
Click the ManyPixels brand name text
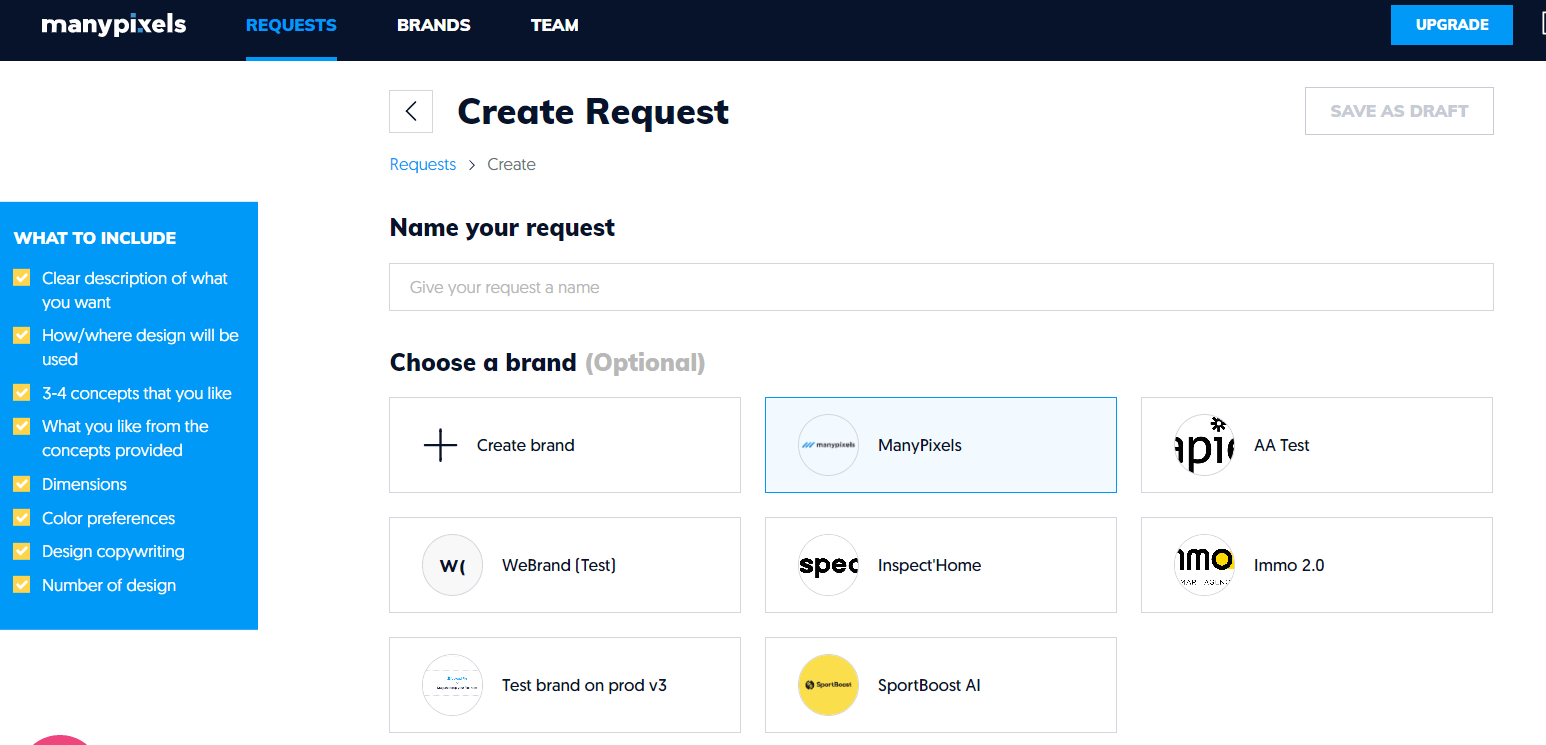[x=920, y=446]
